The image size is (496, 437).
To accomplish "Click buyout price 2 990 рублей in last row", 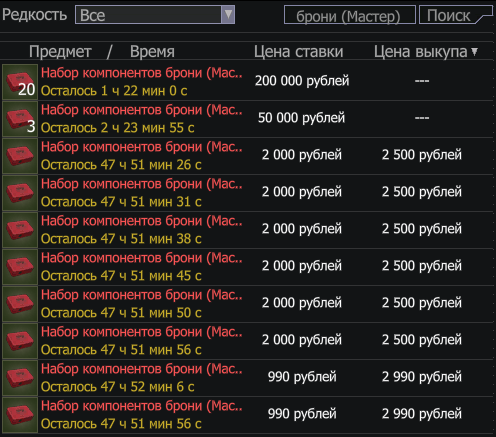I will click(422, 414).
